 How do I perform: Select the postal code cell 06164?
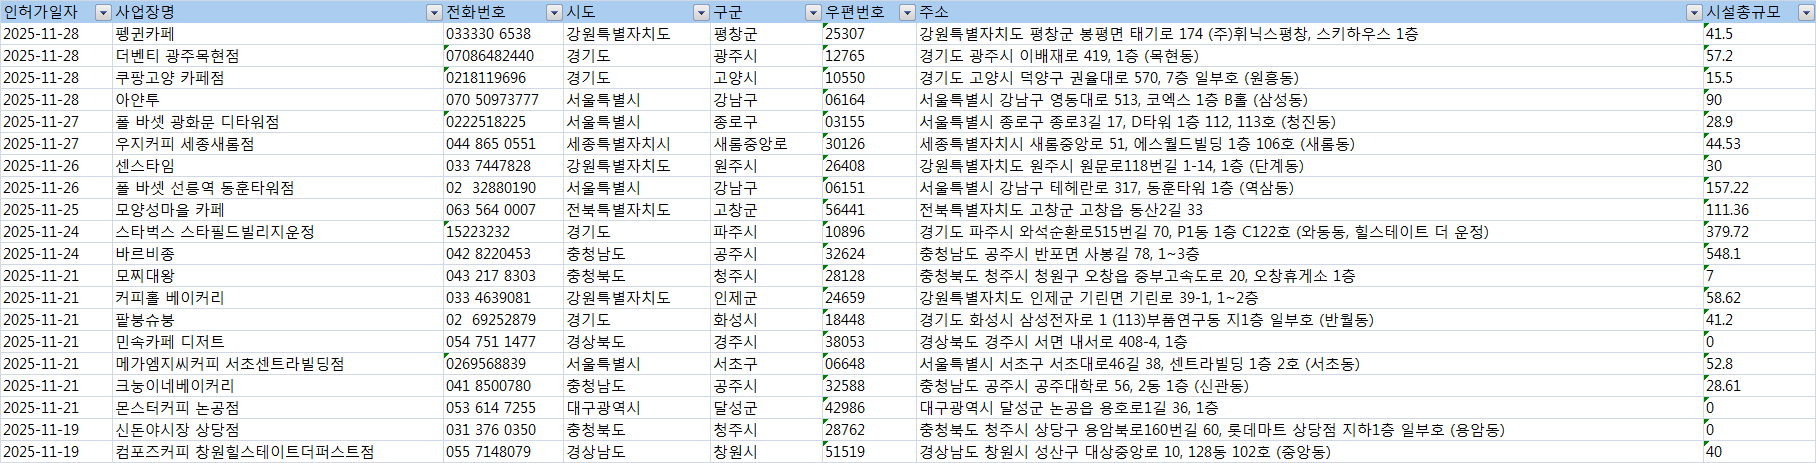869,100
